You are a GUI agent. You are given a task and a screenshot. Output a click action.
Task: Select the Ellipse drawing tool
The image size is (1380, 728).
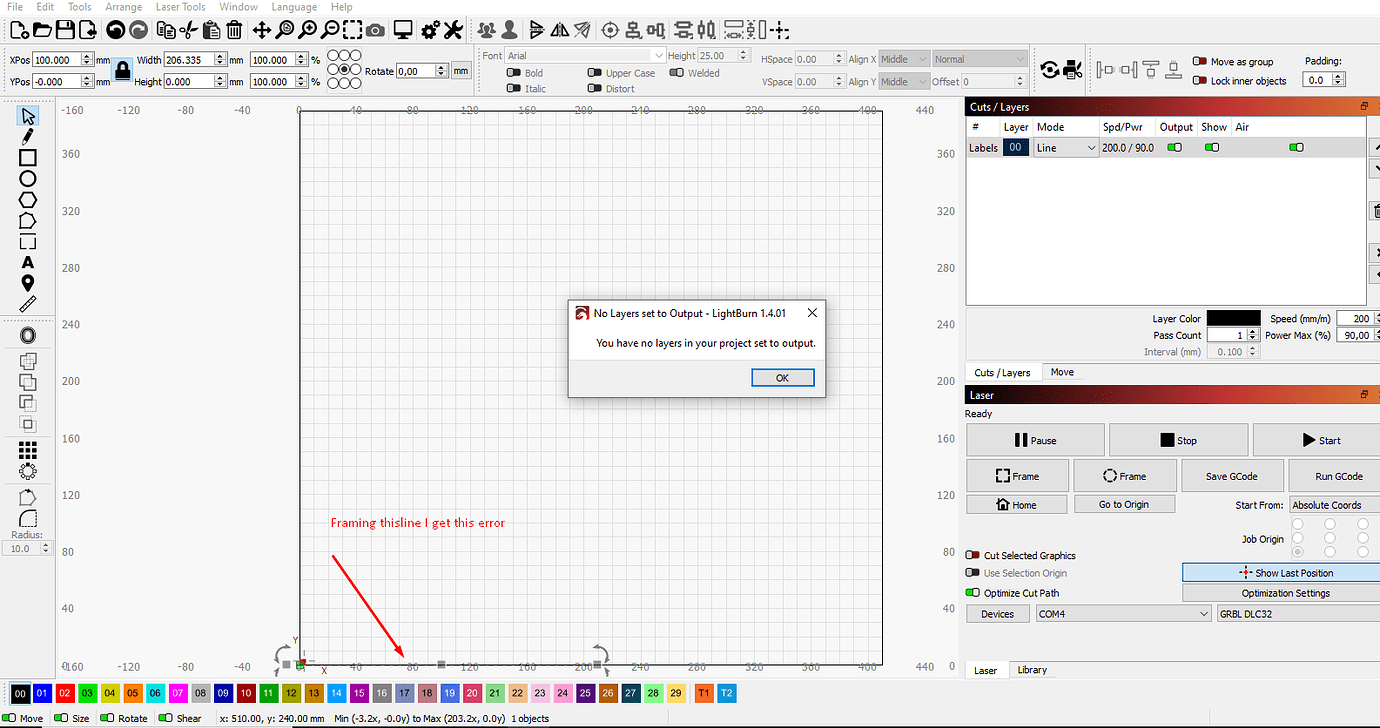(x=27, y=178)
